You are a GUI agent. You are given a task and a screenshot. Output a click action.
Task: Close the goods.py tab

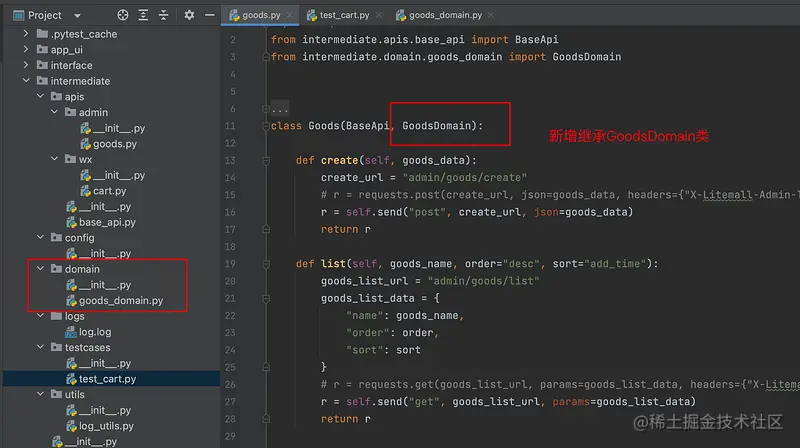290,15
